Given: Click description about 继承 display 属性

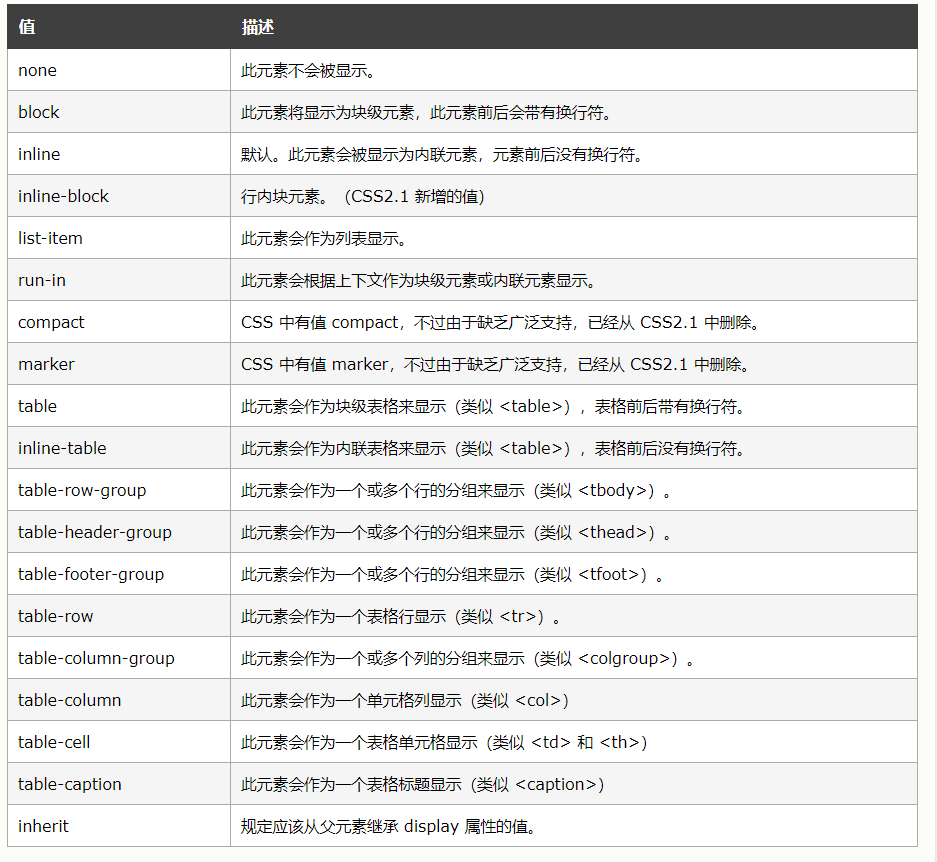Looking at the screenshot, I should click(389, 826).
